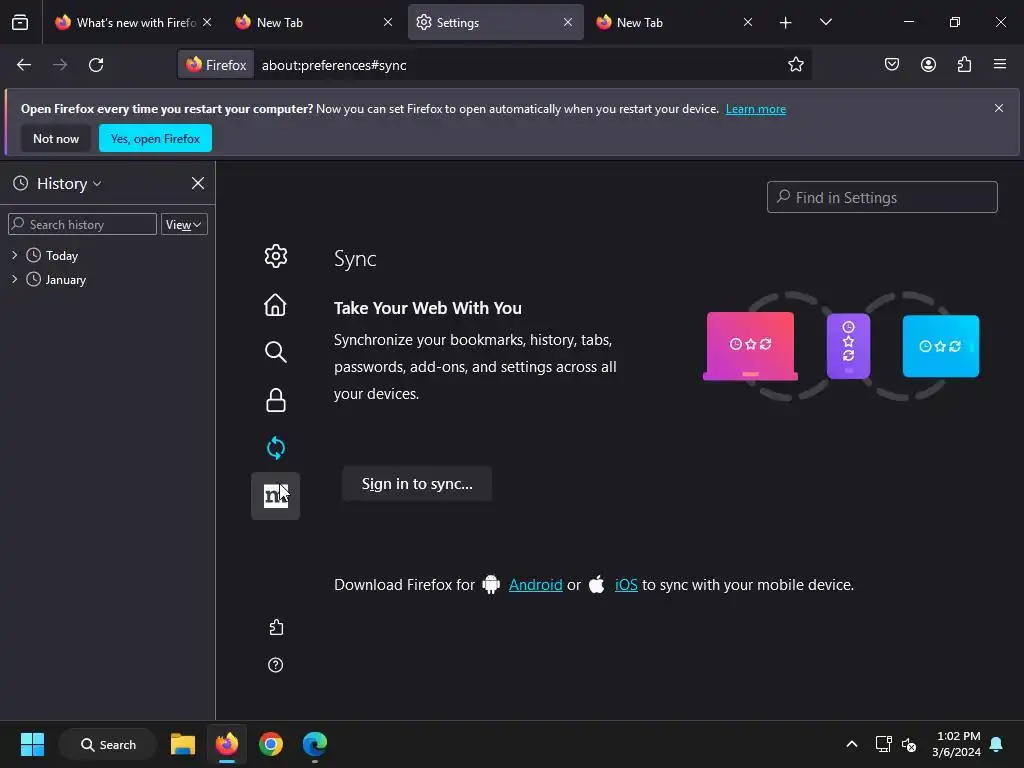Open the View sort dropdown
The width and height of the screenshot is (1024, 768).
click(184, 225)
